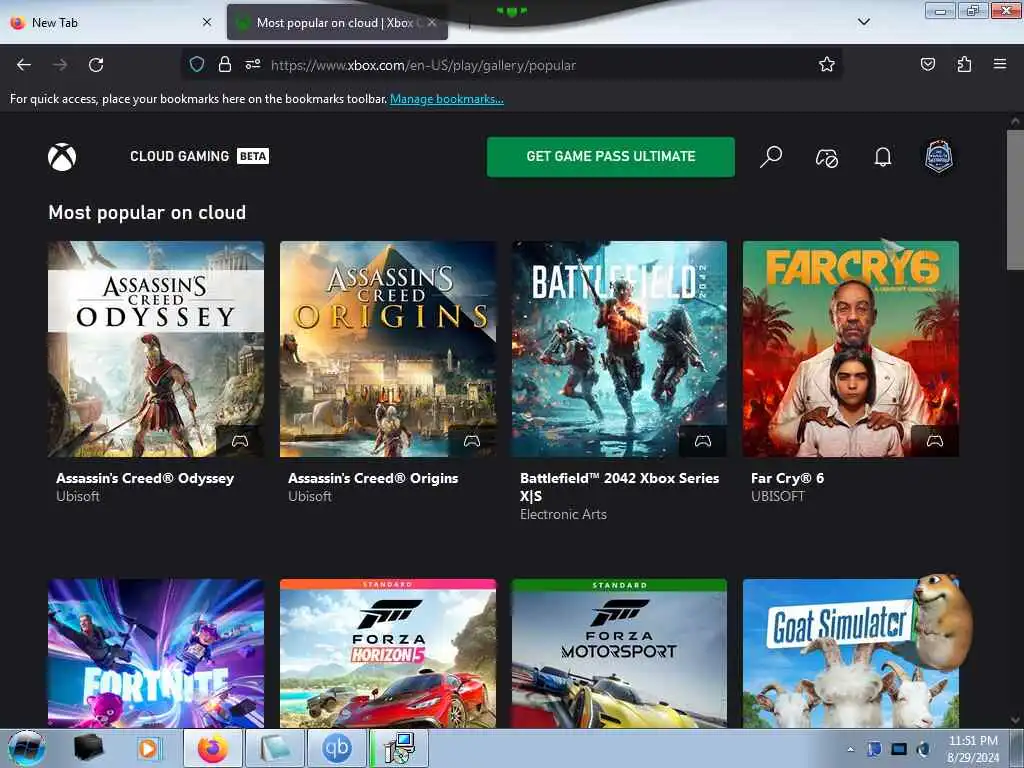Screen dimensions: 1024x768
Task: Click the Battlefield 2042 cover art
Action: tap(619, 349)
